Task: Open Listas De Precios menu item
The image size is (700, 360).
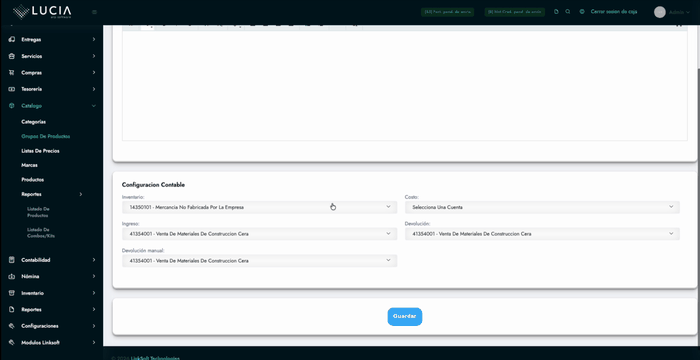Action: pyautogui.click(x=40, y=151)
